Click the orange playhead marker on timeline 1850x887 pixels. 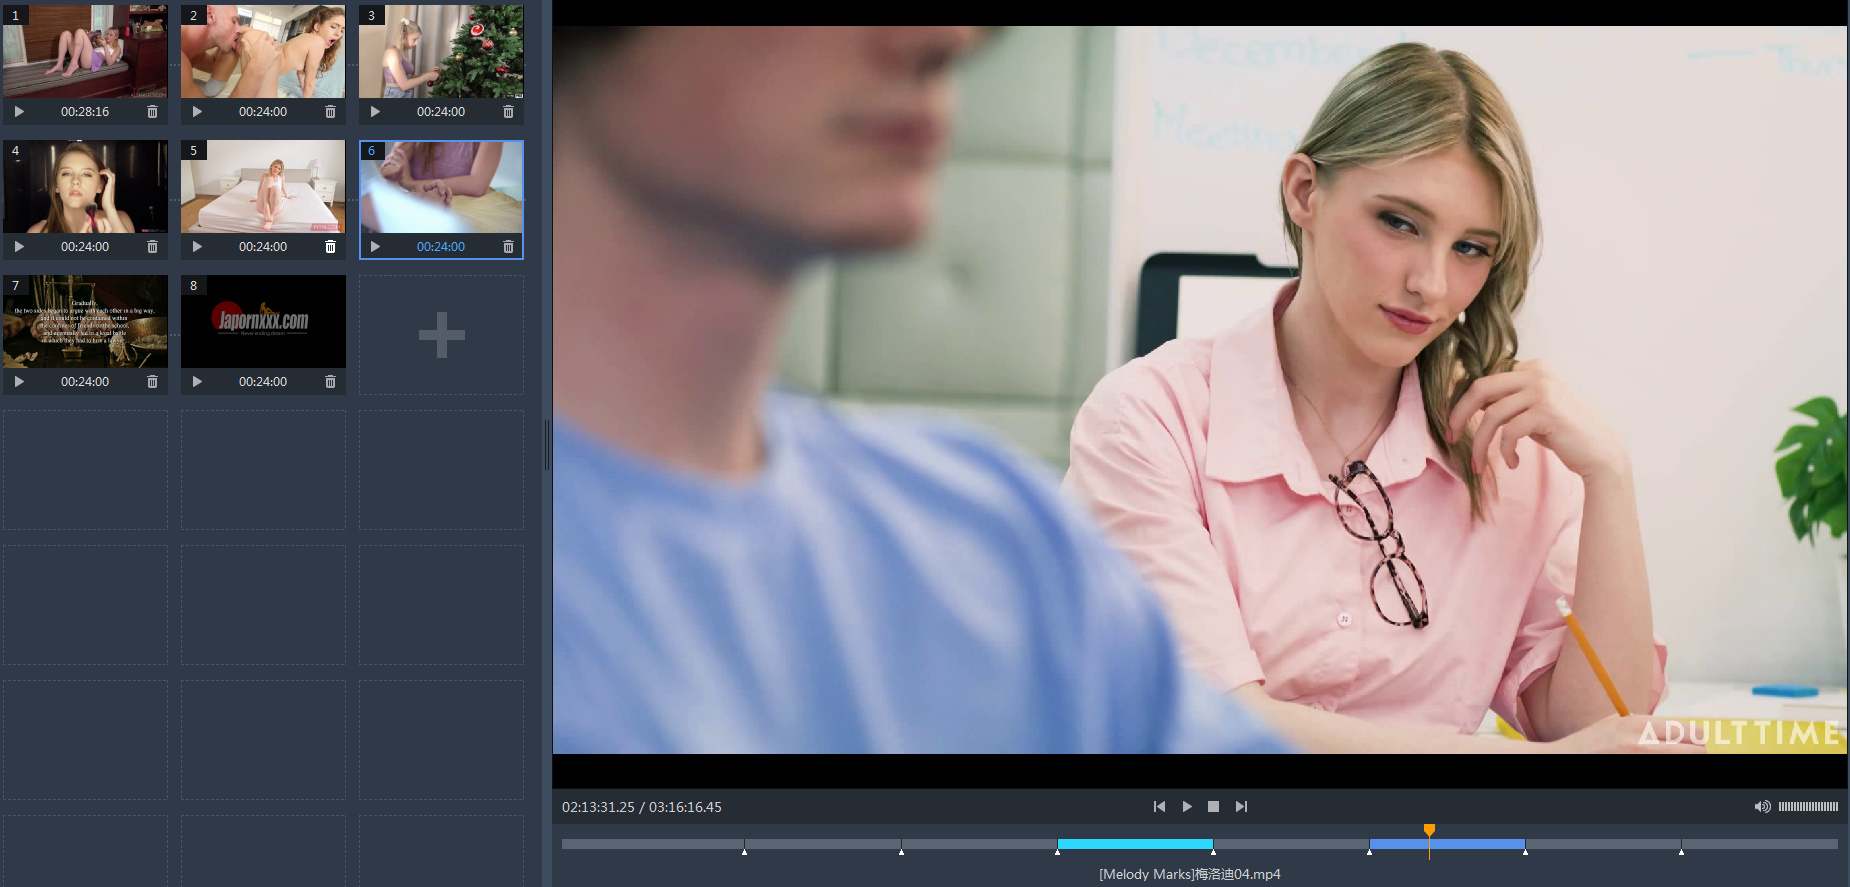click(1429, 830)
